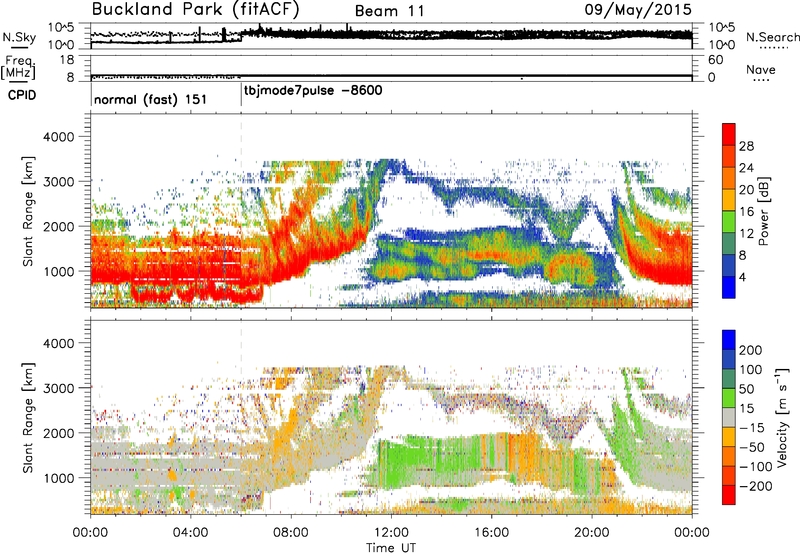Pick the light green 12–16 dB power colorbar segment
Screen dimensions: 800x554
tap(729, 221)
